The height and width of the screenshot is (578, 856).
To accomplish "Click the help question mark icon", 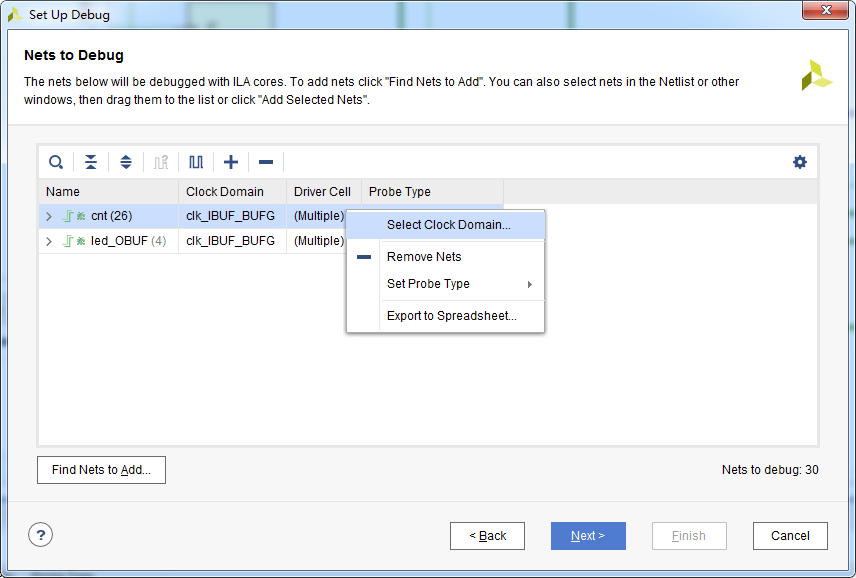I will coord(40,535).
